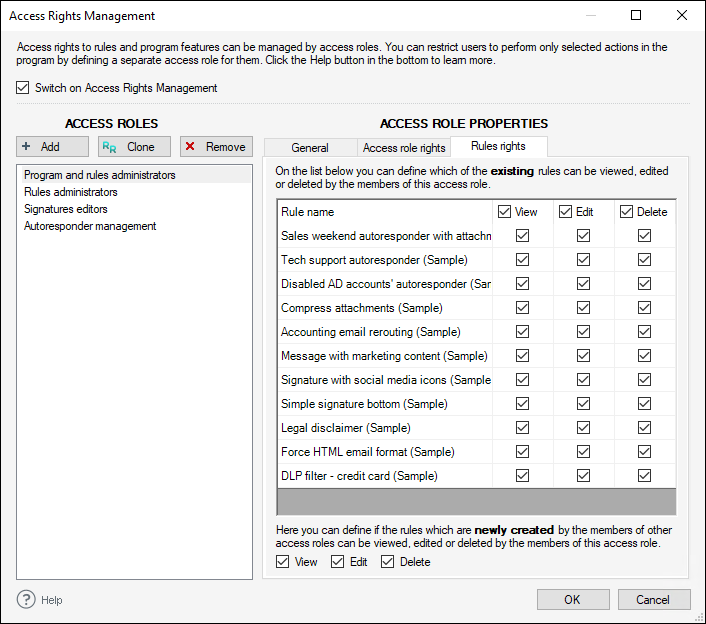The height and width of the screenshot is (624, 706).
Task: Uncheck View for Message with marketing content
Action: (522, 356)
